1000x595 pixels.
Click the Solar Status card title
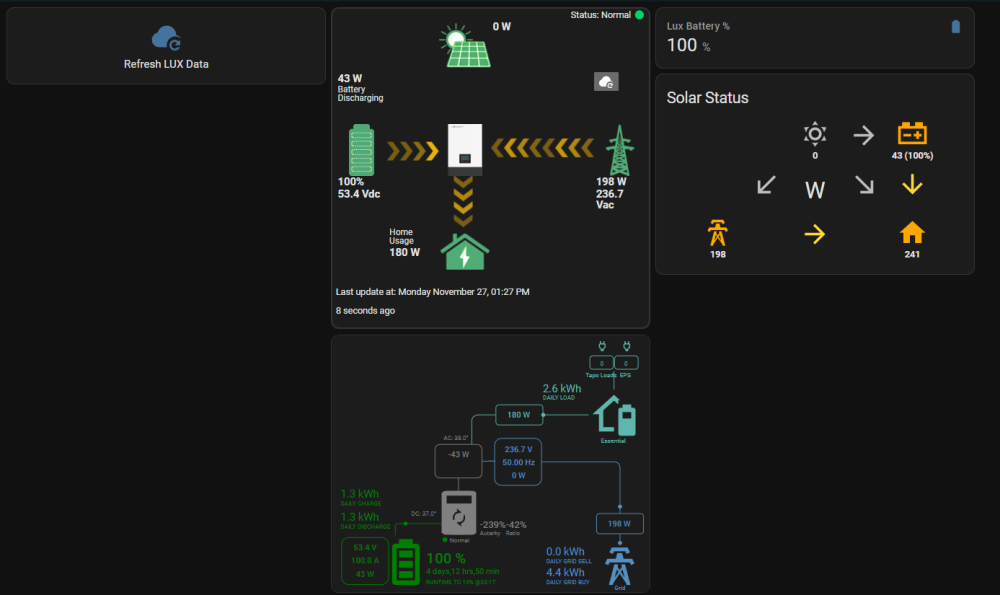pos(707,98)
